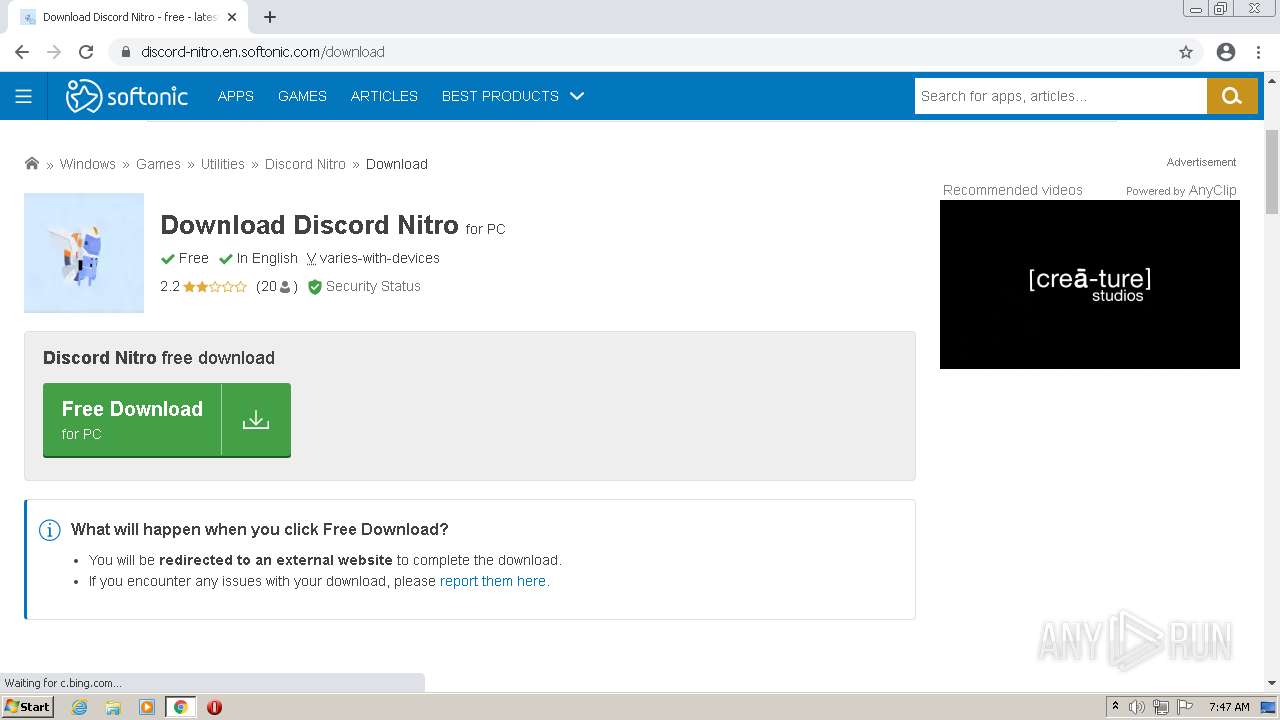The width and height of the screenshot is (1280, 720).
Task: Click the 'In English' label
Action: coord(267,258)
